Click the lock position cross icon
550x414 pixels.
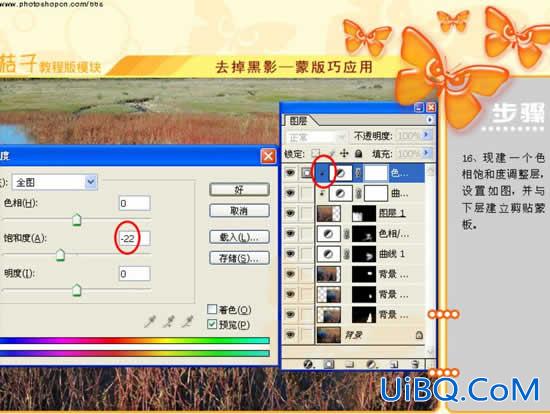pyautogui.click(x=344, y=153)
